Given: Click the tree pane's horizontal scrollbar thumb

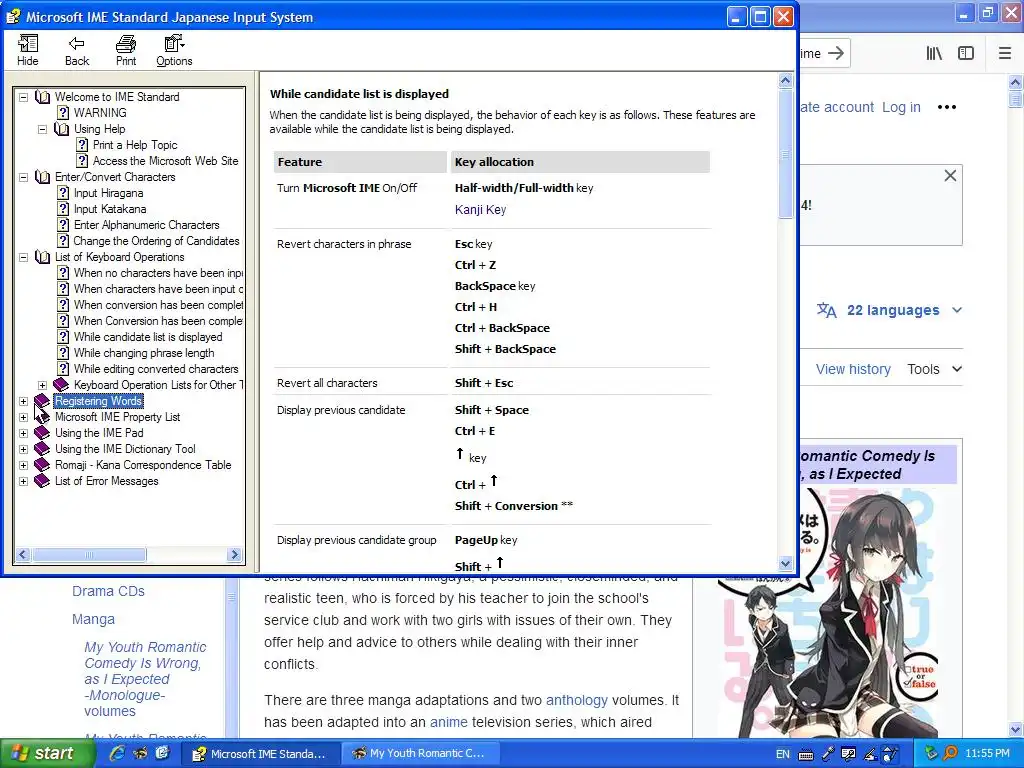Looking at the screenshot, I should pyautogui.click(x=89, y=554).
